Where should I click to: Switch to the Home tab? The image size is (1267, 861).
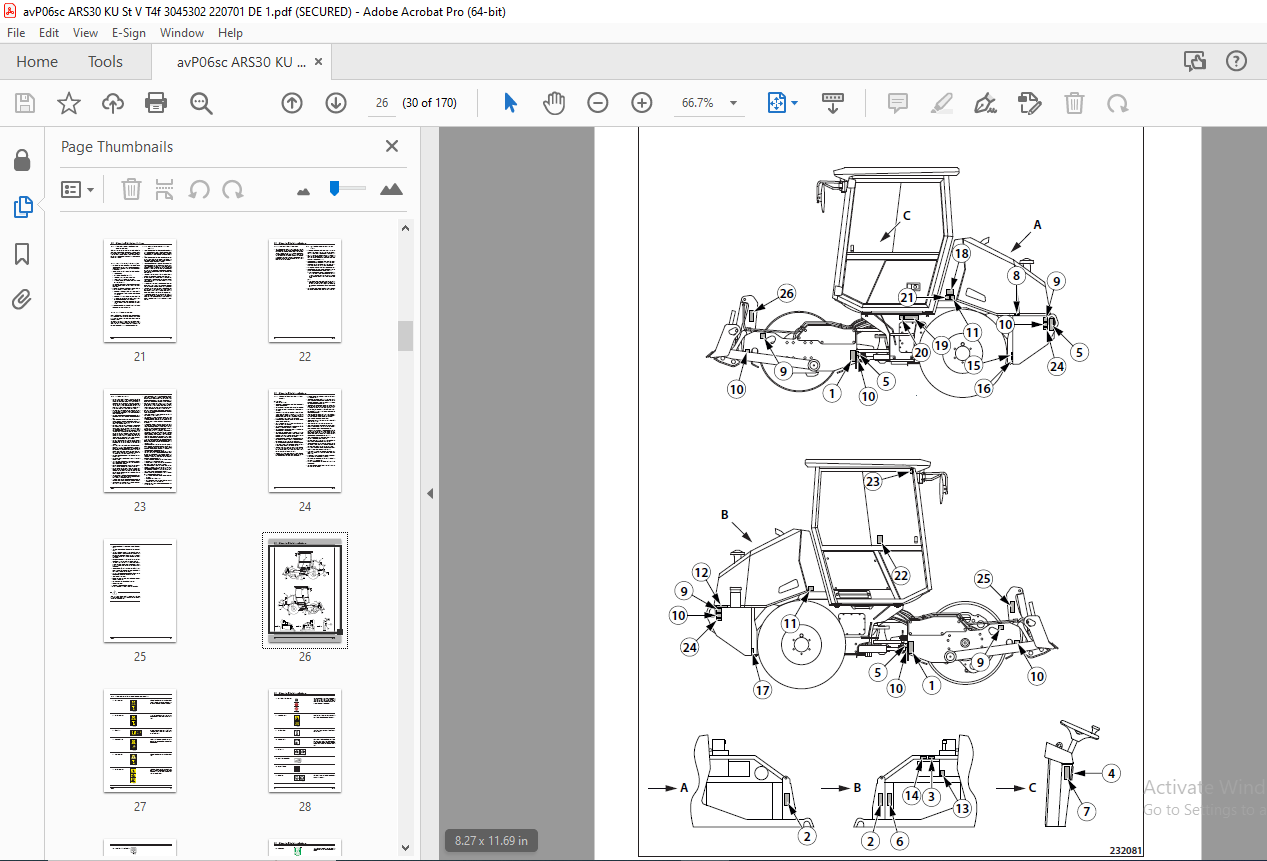point(37,62)
